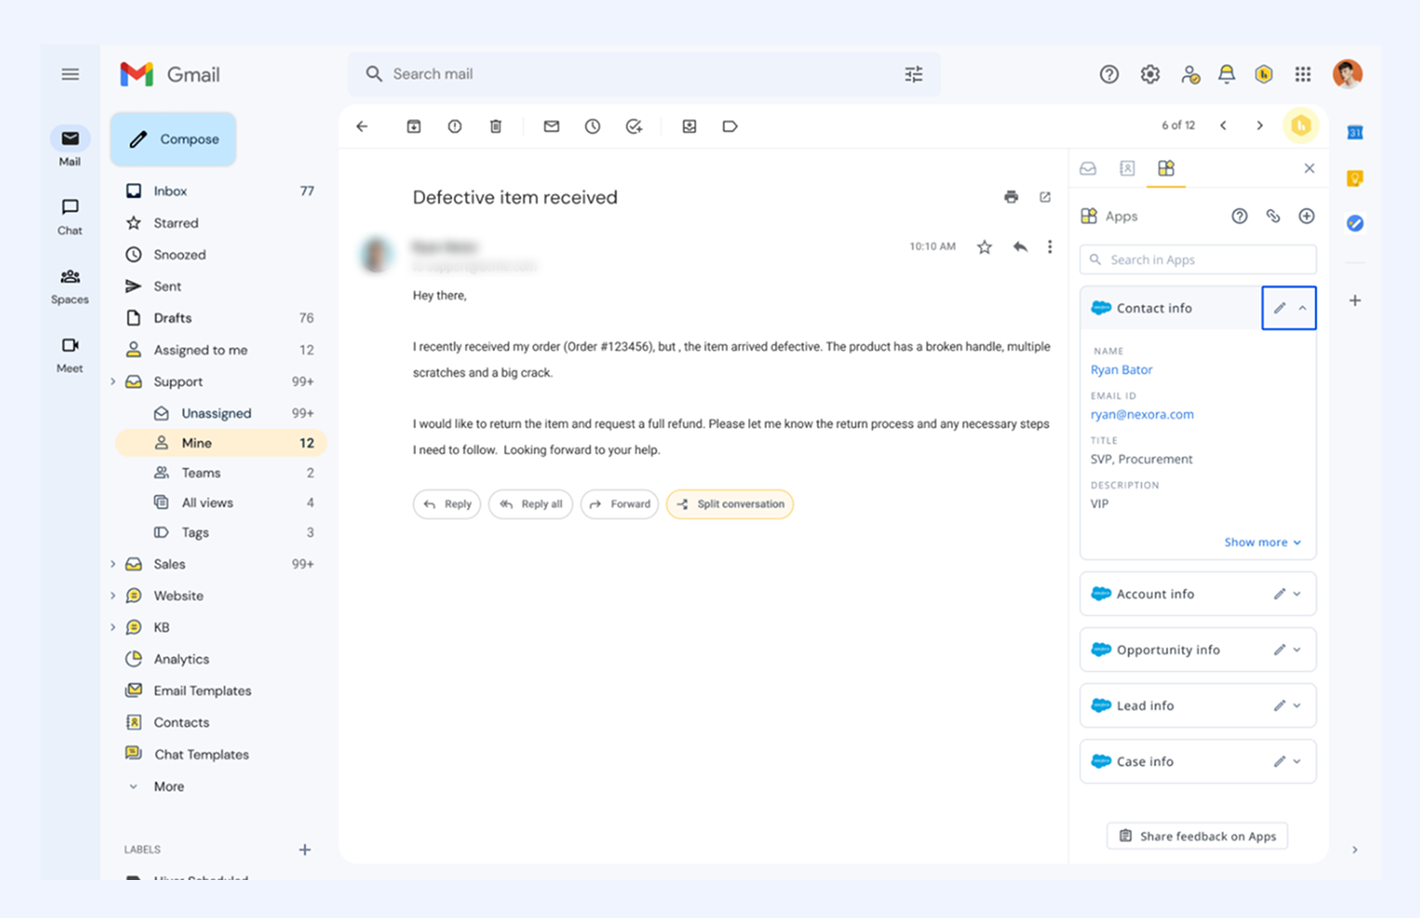Image resolution: width=1420 pixels, height=918 pixels.
Task: Go to the newer conversation arrow
Action: [1223, 125]
